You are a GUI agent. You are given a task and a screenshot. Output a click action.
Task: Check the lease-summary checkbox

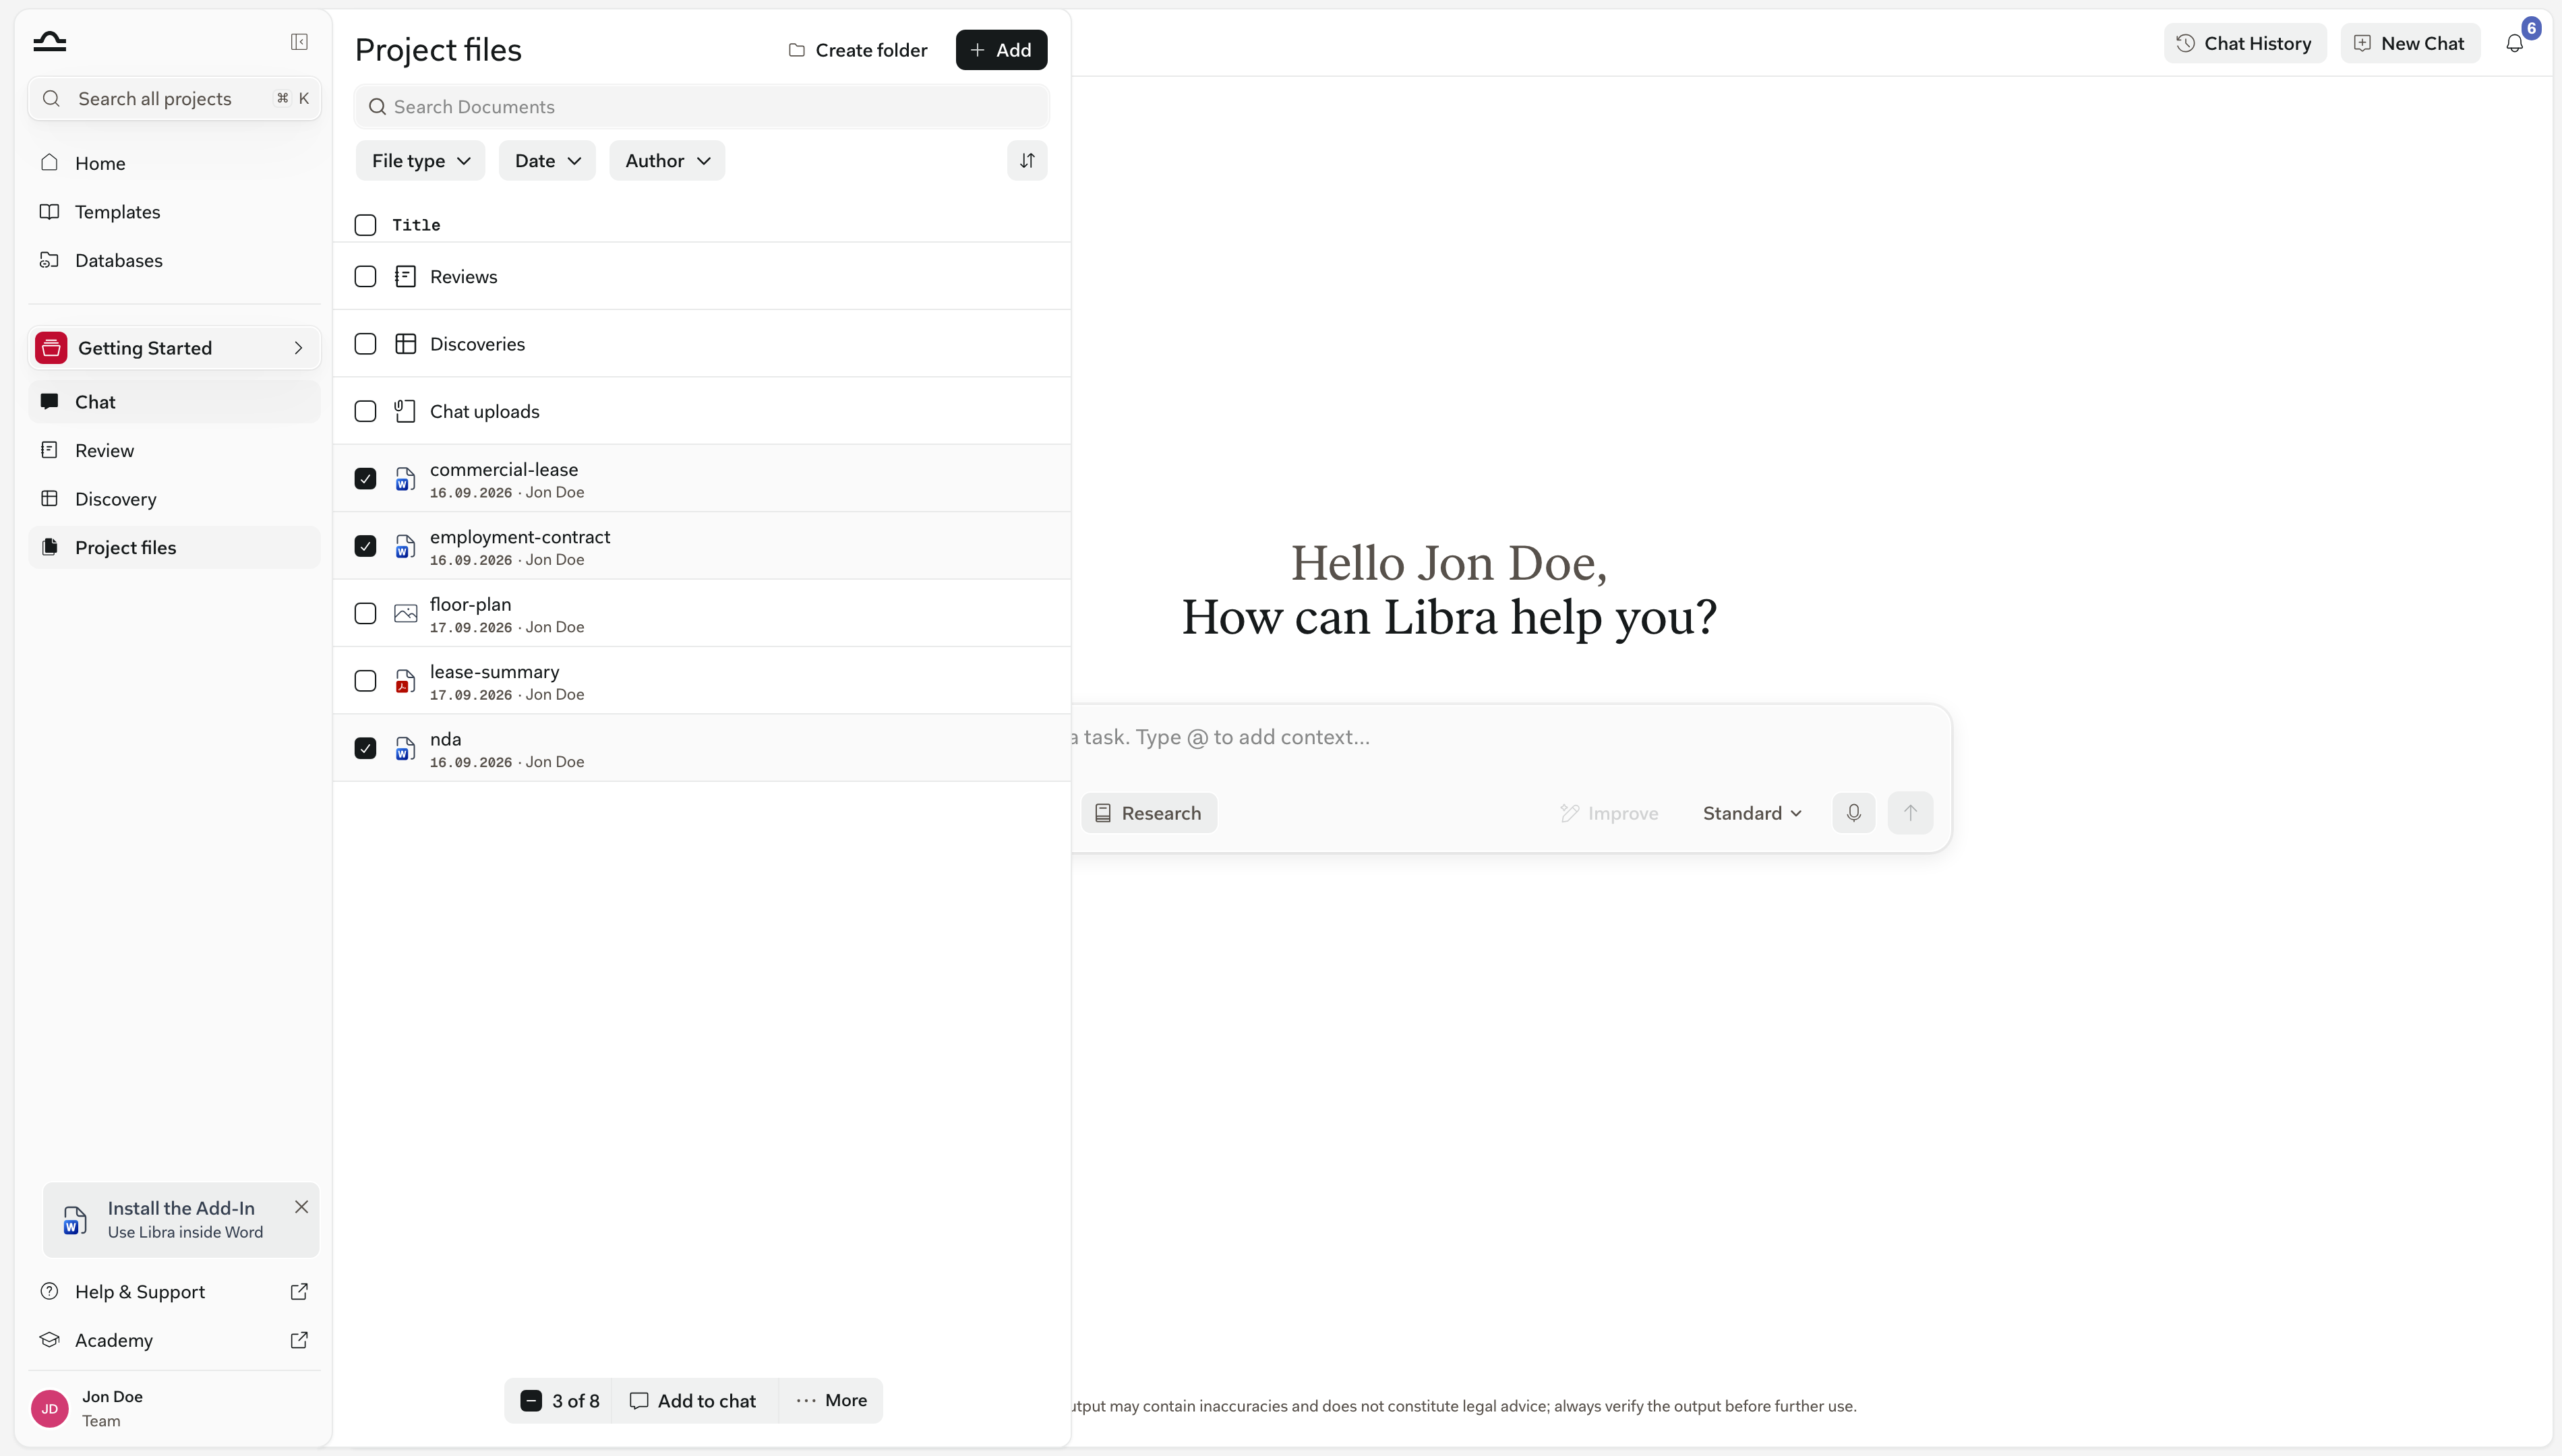point(365,681)
